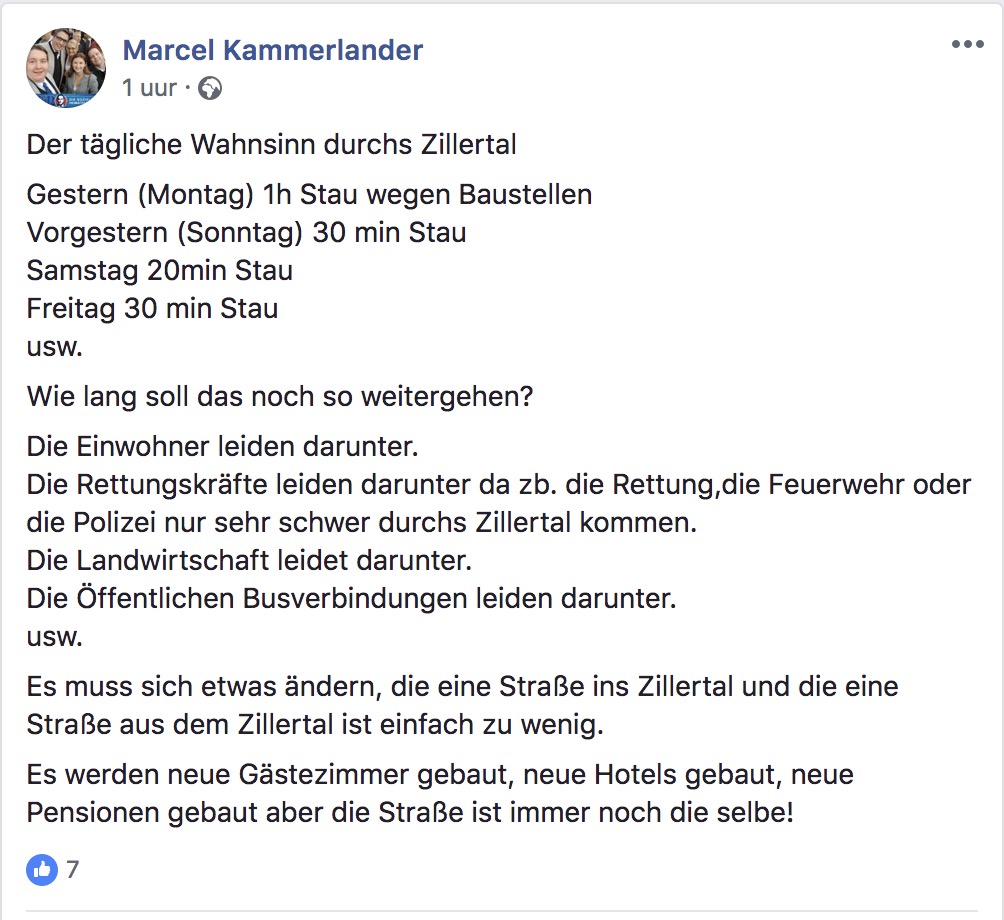Screen dimensions: 1004x920
Task: Open Marcel Kammerlander's profile picture
Action: [x=65, y=68]
